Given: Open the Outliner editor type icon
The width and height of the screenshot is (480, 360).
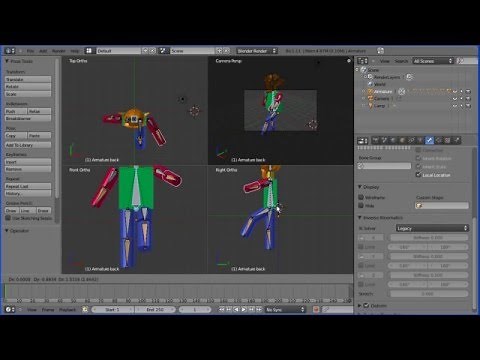Looking at the screenshot, I should [362, 61].
